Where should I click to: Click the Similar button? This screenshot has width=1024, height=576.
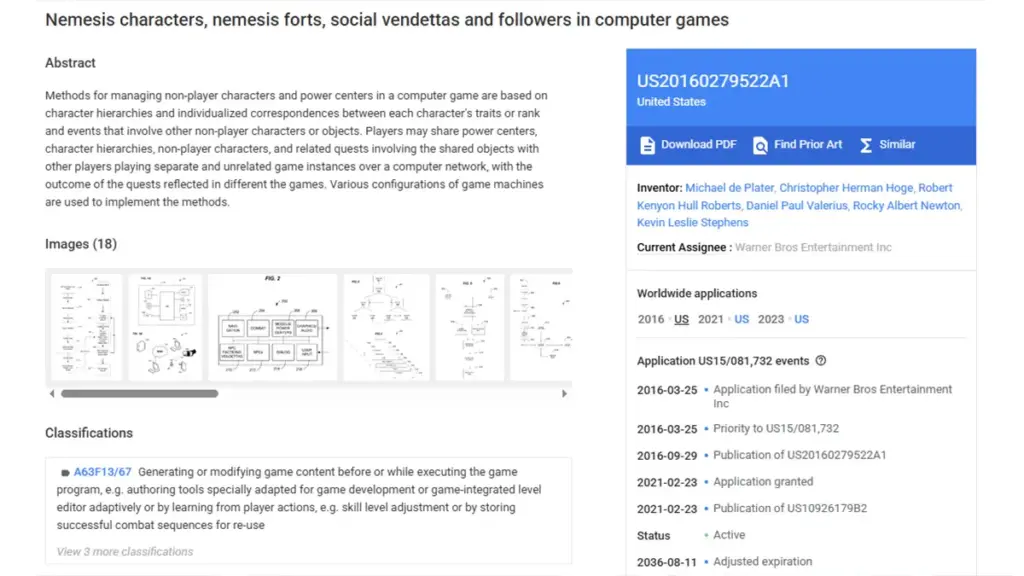(x=887, y=145)
